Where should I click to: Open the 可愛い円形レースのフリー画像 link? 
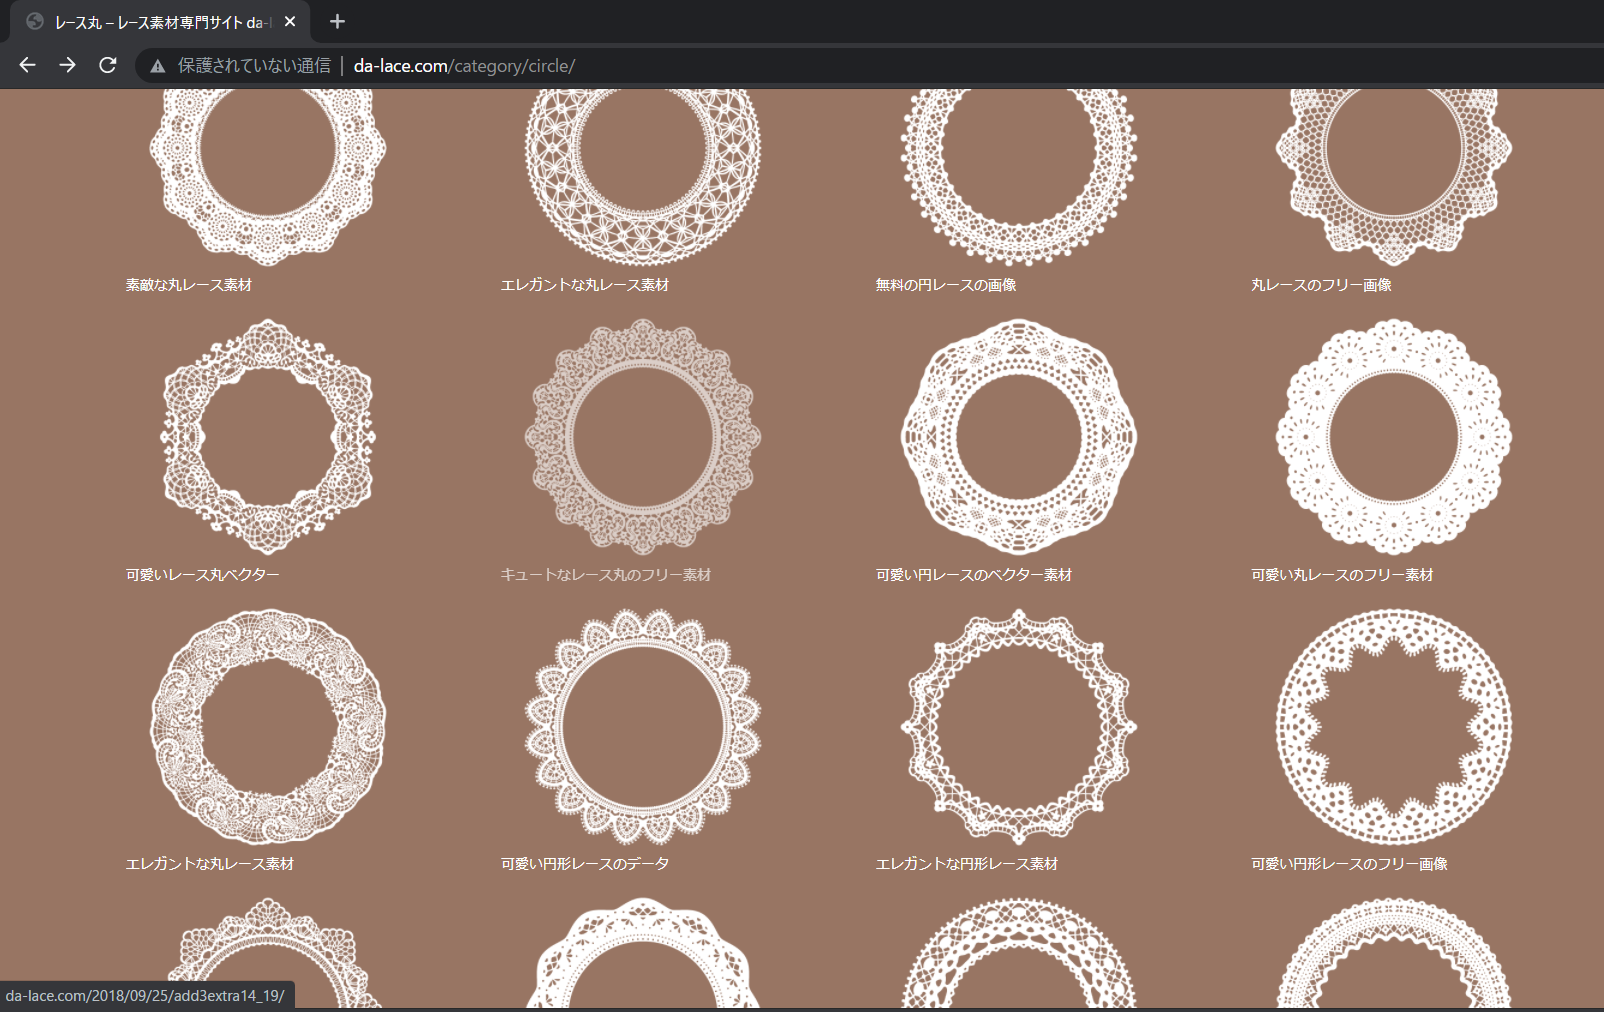click(1349, 864)
